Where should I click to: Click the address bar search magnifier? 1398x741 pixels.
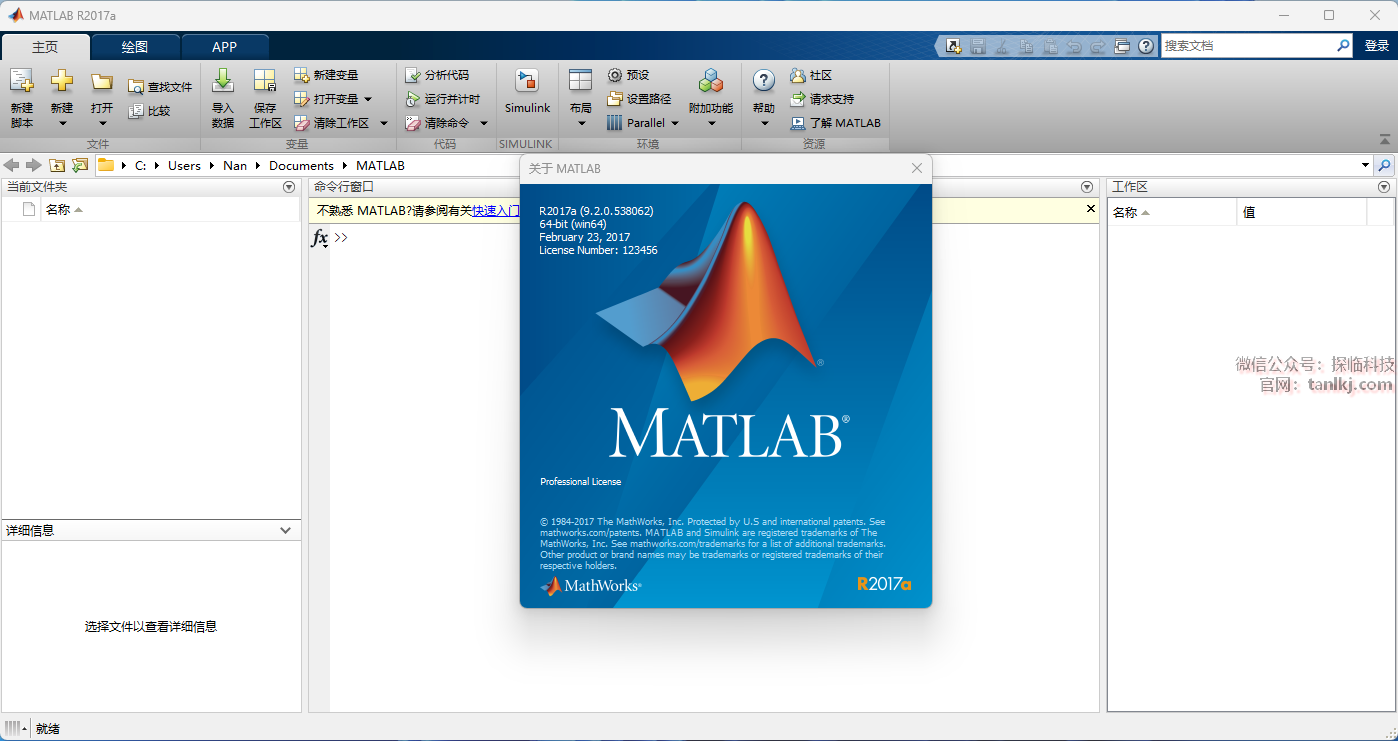(1385, 165)
